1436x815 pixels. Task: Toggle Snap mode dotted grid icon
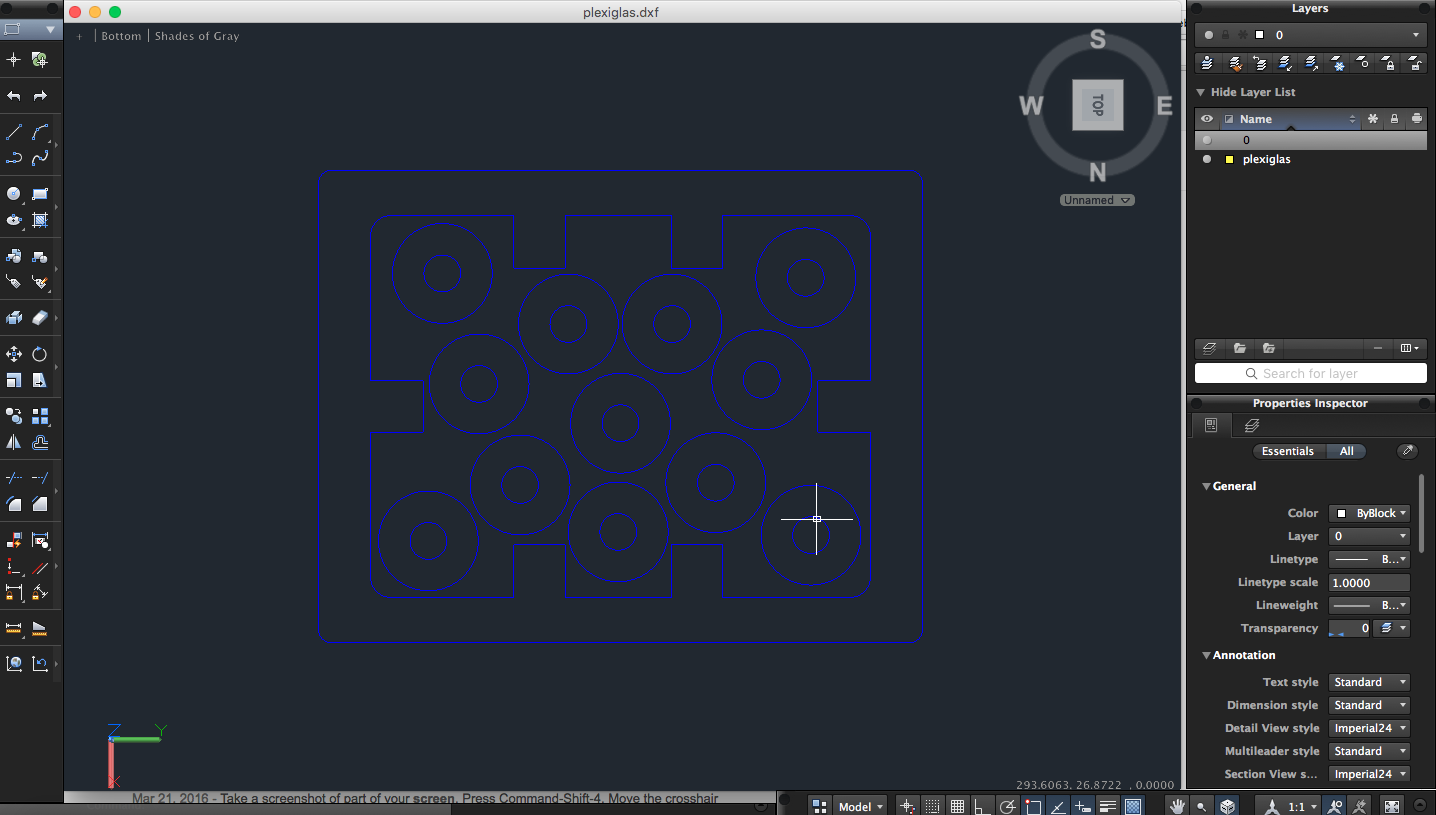(932, 806)
